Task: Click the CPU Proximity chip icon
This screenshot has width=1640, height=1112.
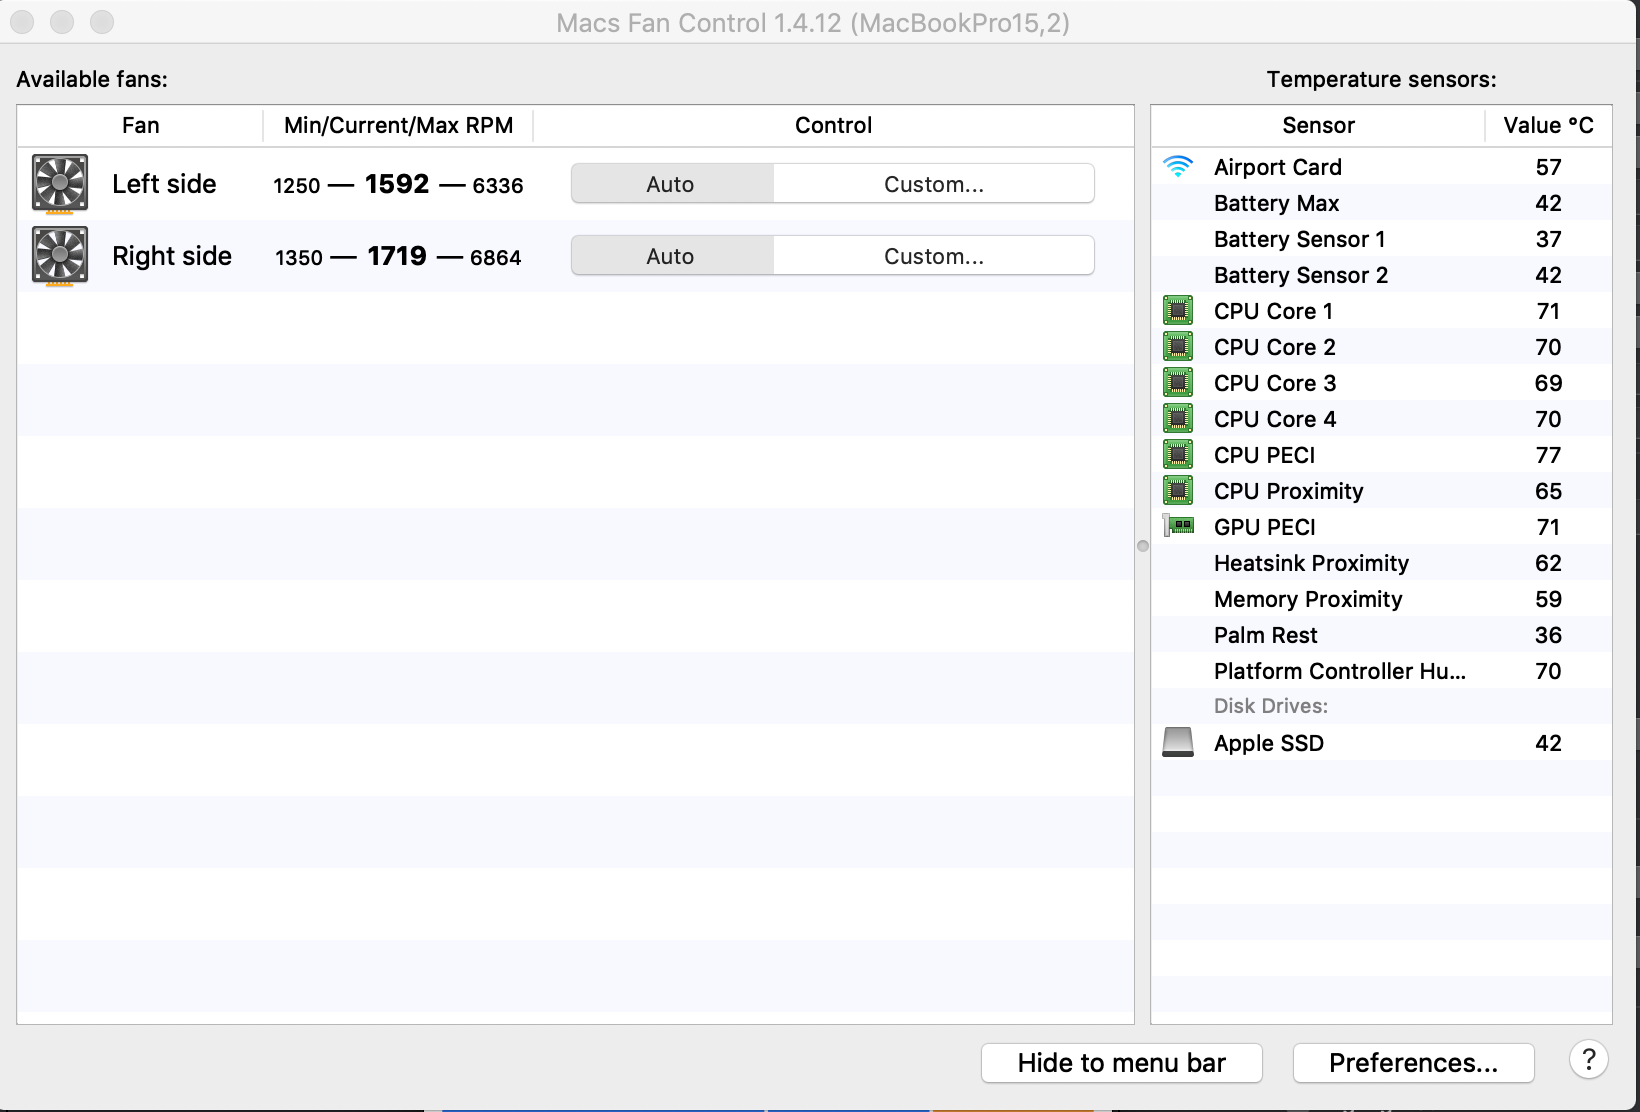Action: point(1178,491)
